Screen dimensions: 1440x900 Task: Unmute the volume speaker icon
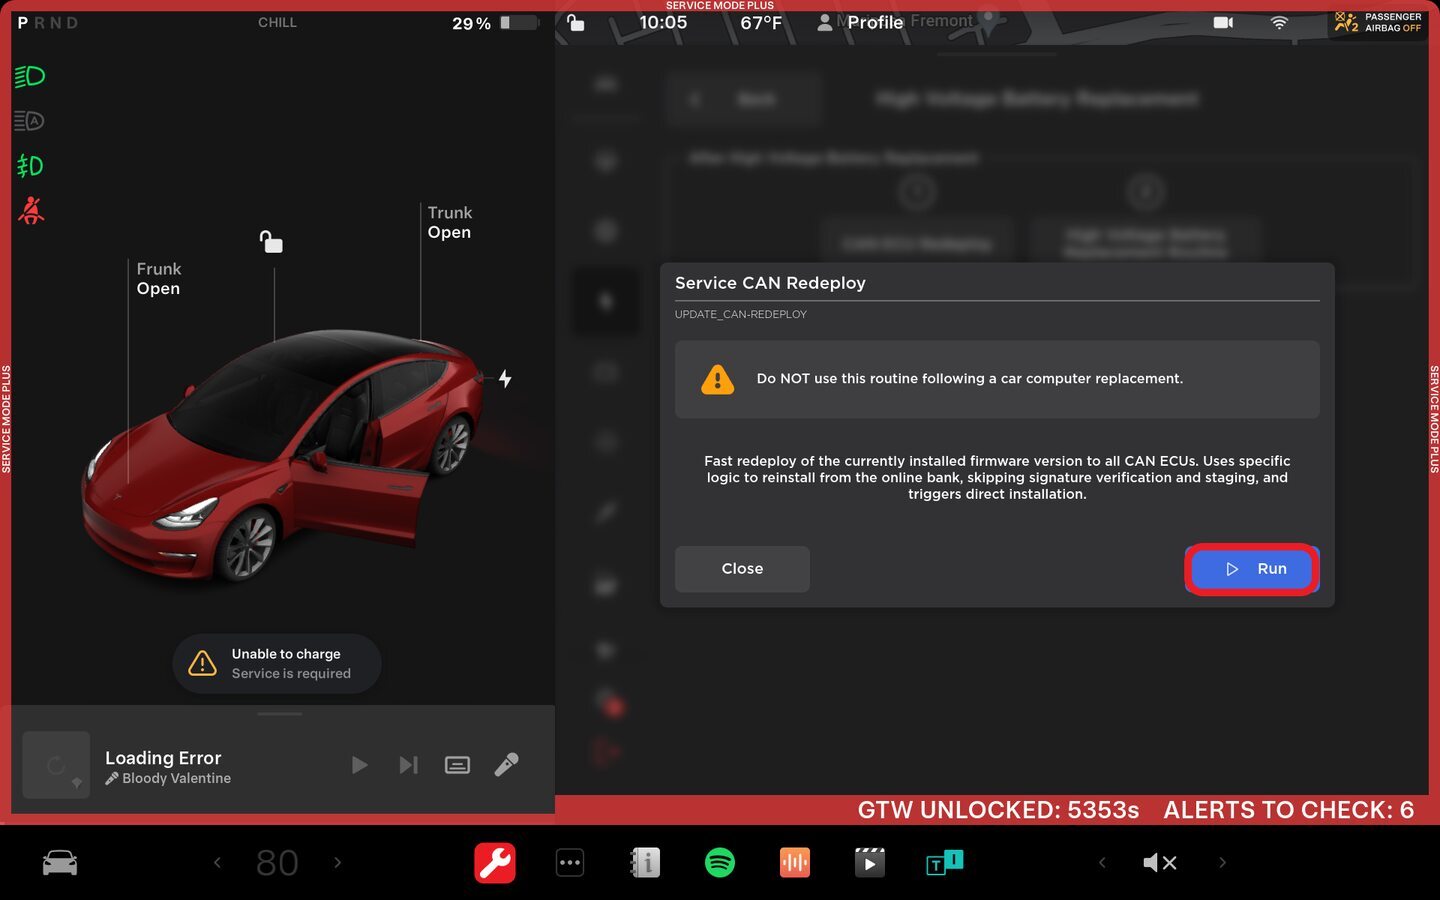pos(1159,862)
